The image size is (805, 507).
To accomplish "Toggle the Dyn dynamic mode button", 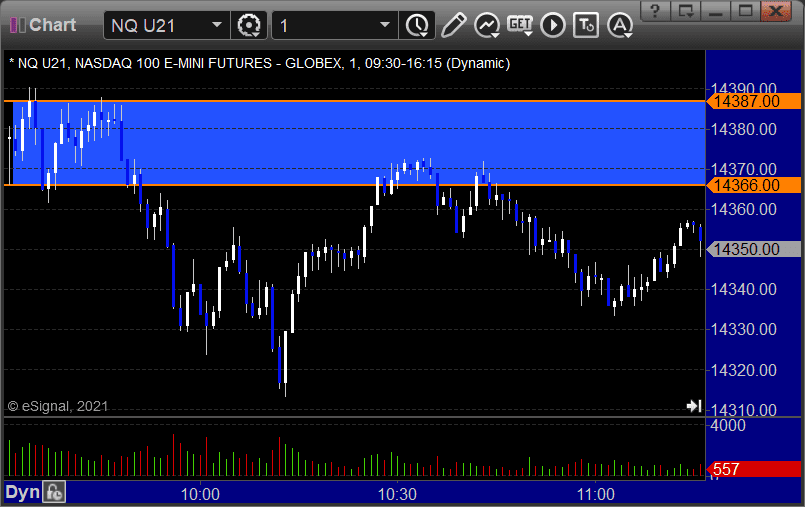I will (23, 493).
